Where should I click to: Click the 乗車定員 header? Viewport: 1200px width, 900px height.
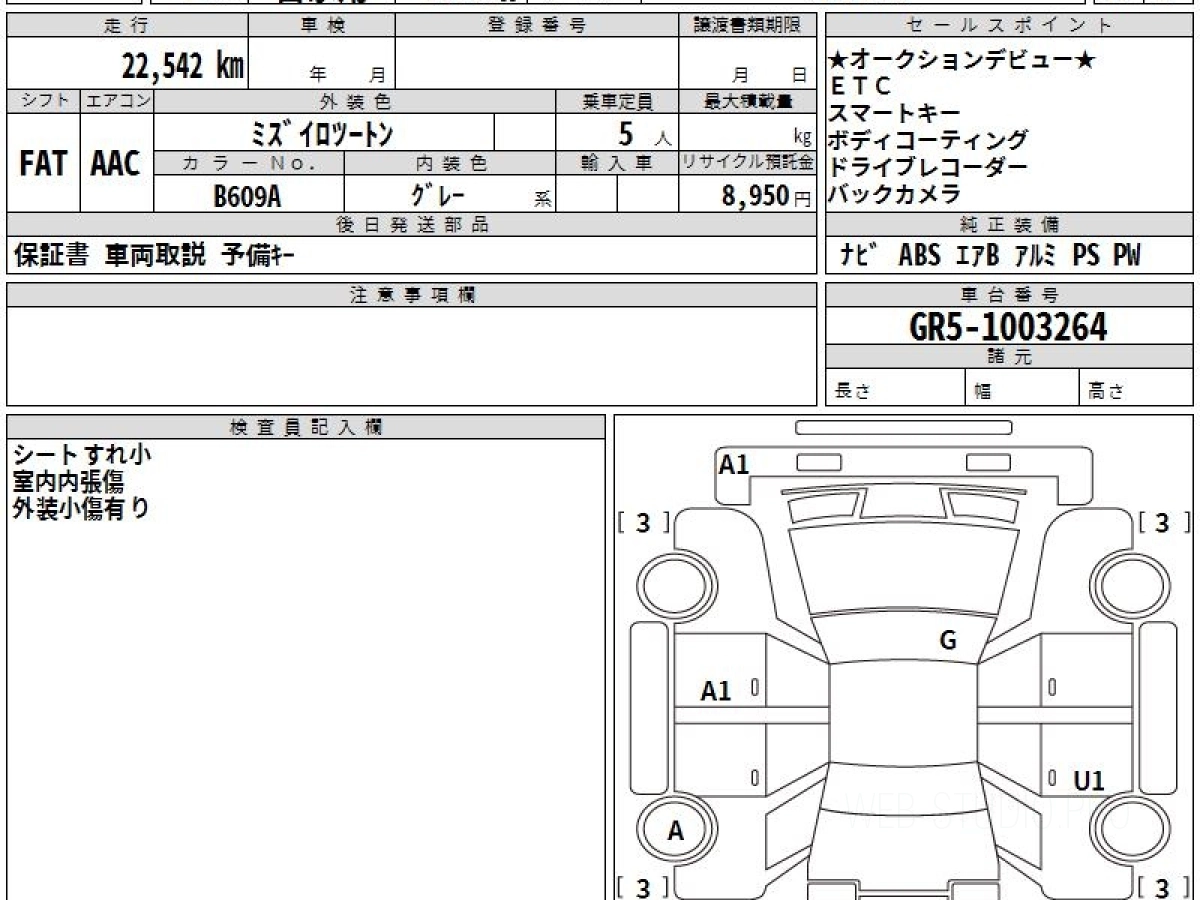pos(617,101)
